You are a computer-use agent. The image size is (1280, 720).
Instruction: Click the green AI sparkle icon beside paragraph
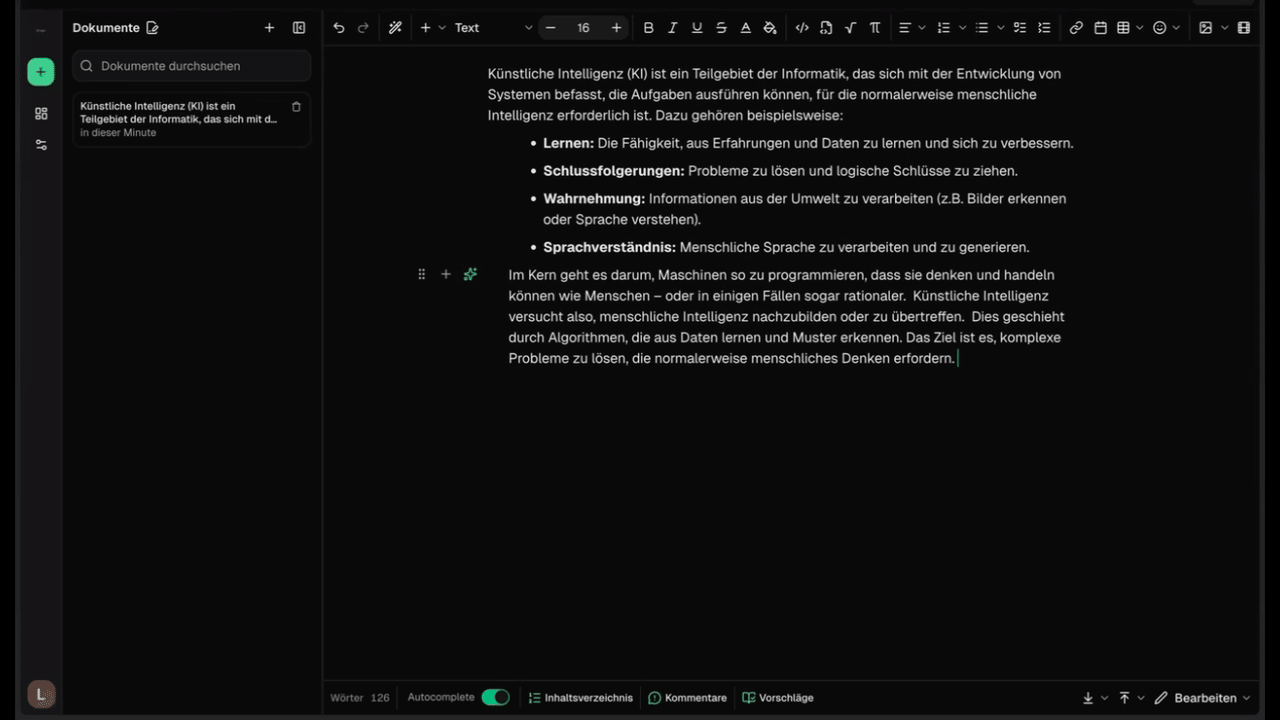(x=470, y=274)
